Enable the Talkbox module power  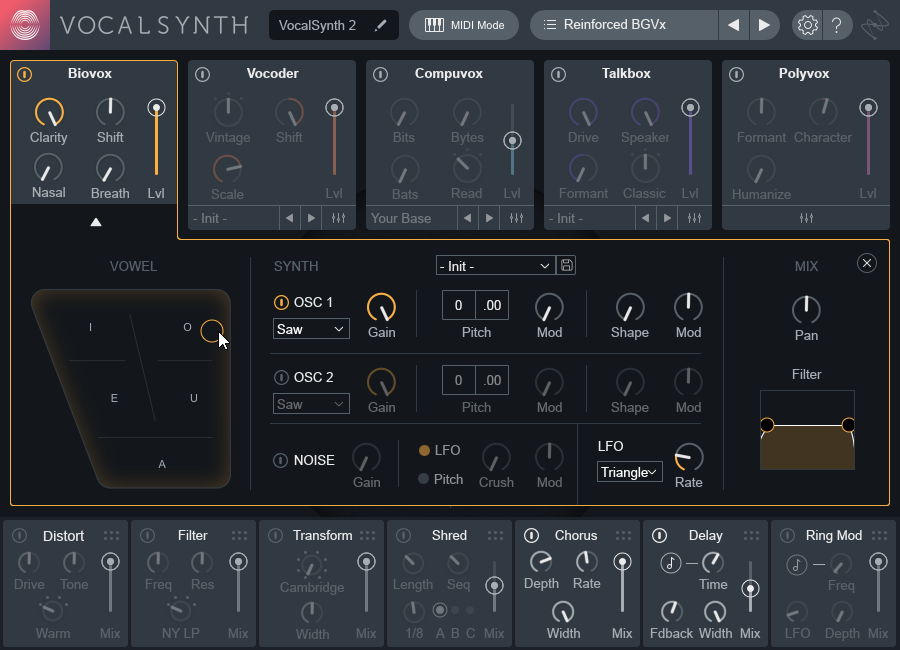pos(558,74)
